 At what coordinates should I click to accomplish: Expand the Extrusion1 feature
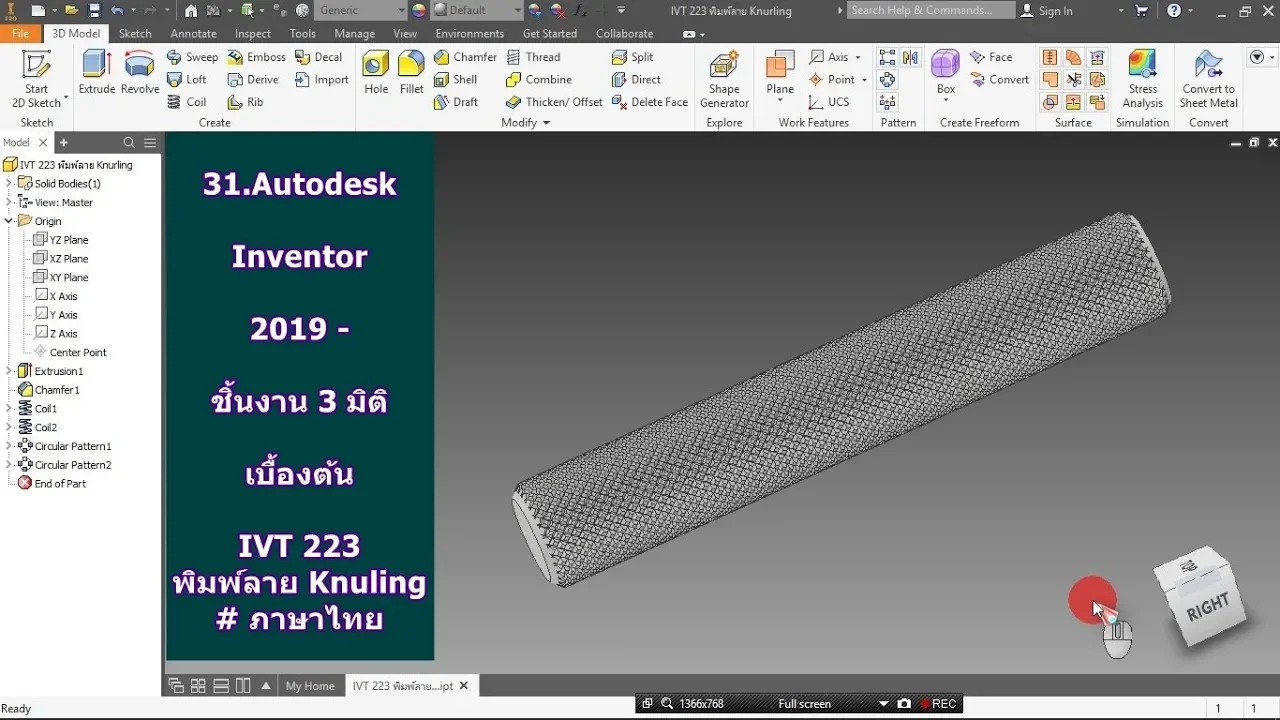pyautogui.click(x=9, y=371)
